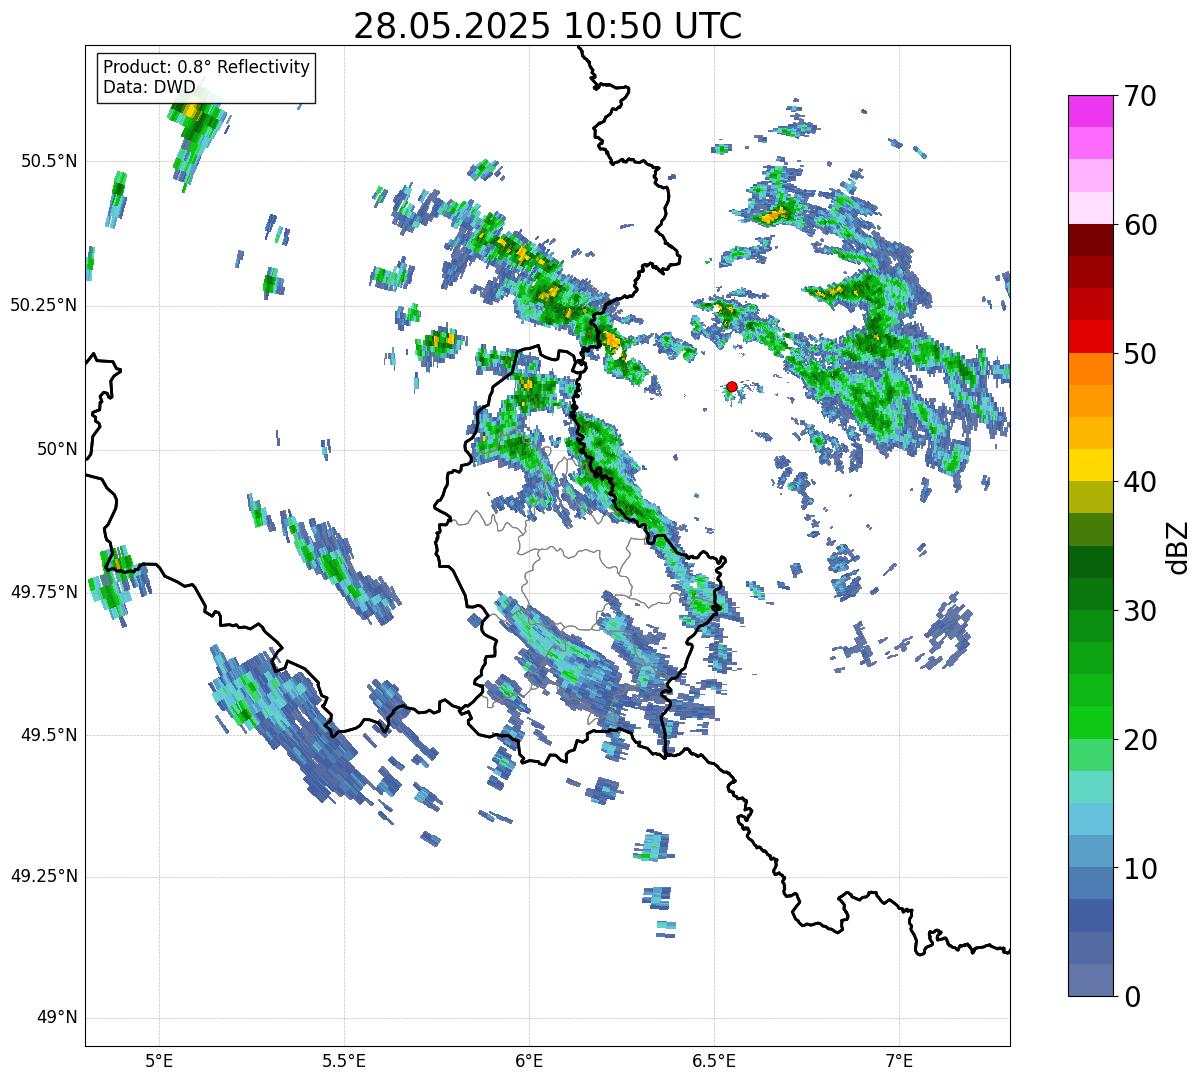Click the 50.5°N latitude label
This screenshot has width=1202, height=1081.
(50, 161)
